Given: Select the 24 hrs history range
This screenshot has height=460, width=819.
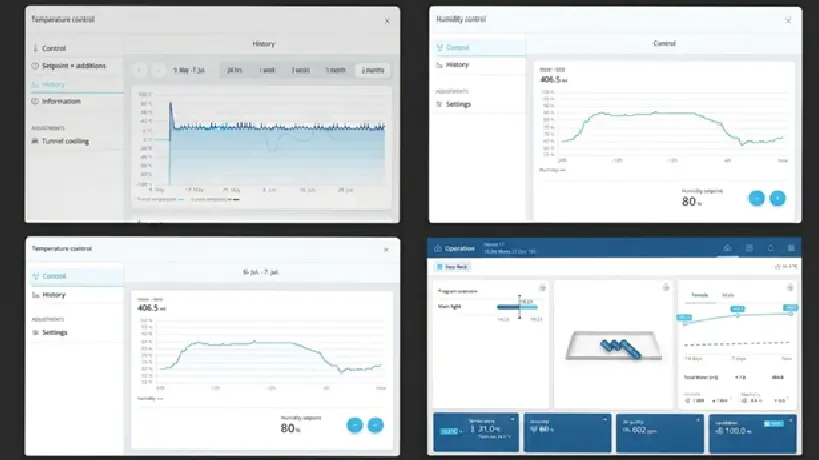Looking at the screenshot, I should 235,70.
